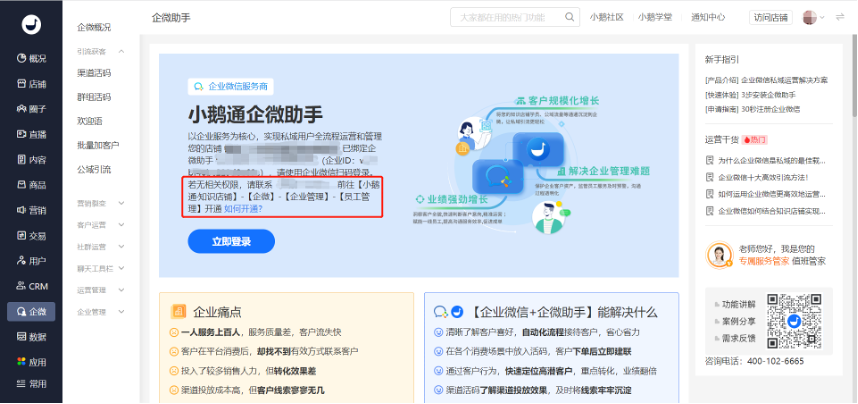Click the user avatar in header
The image size is (858, 404).
click(x=809, y=18)
